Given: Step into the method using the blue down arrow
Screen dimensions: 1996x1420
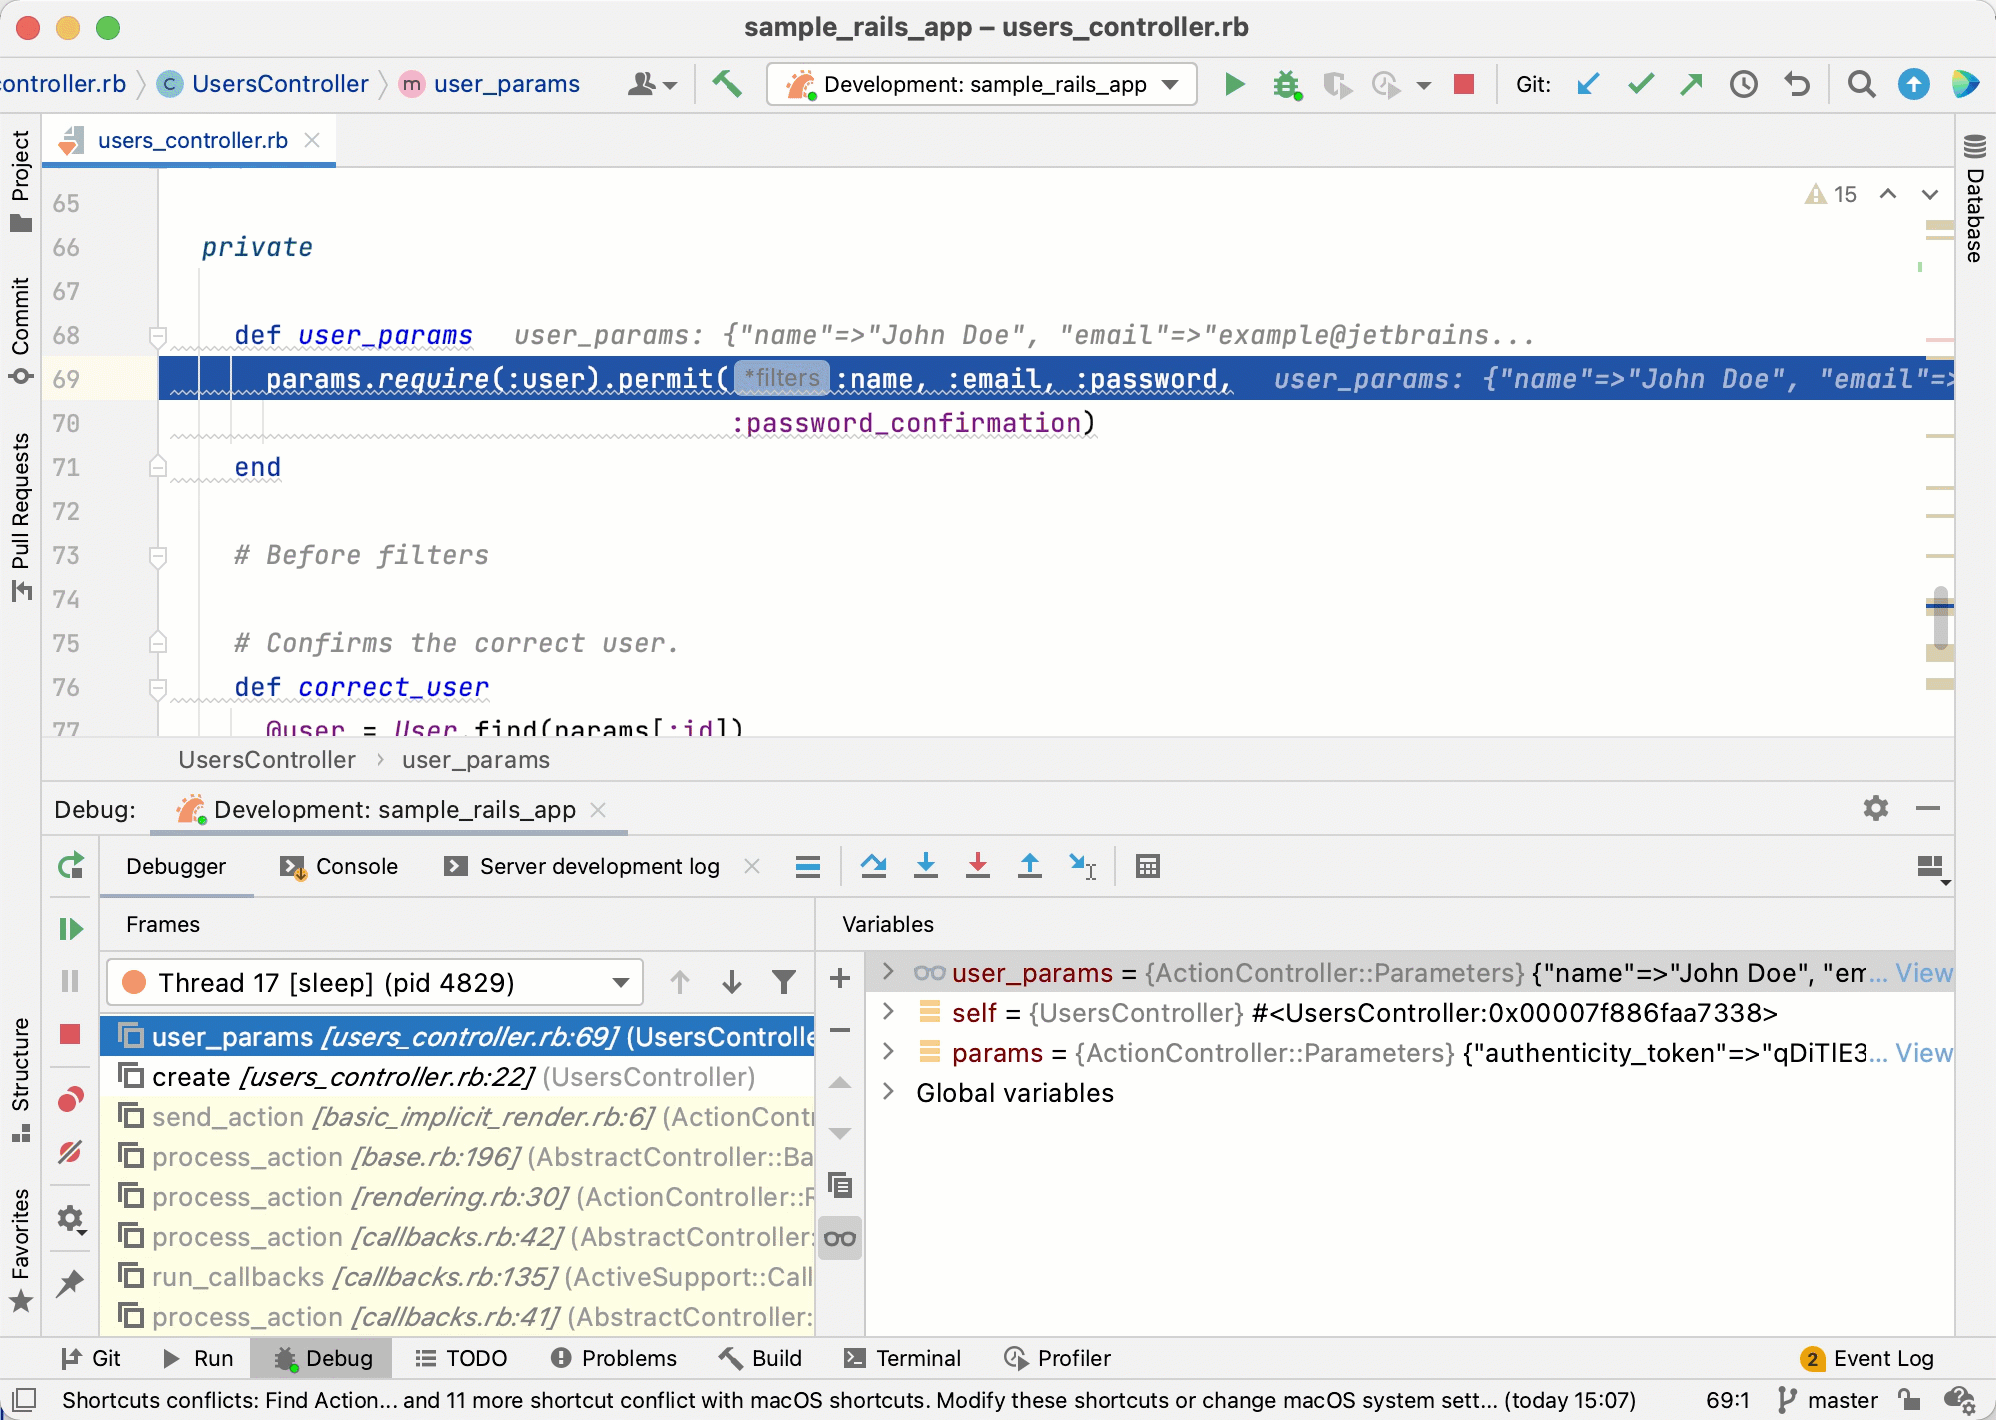Looking at the screenshot, I should tap(926, 866).
